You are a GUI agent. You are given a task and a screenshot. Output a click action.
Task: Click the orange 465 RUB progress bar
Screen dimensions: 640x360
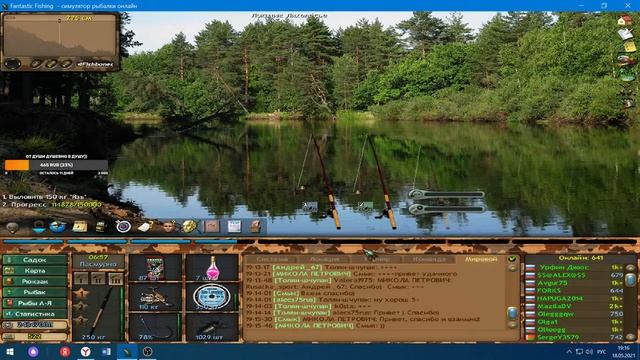click(56, 165)
